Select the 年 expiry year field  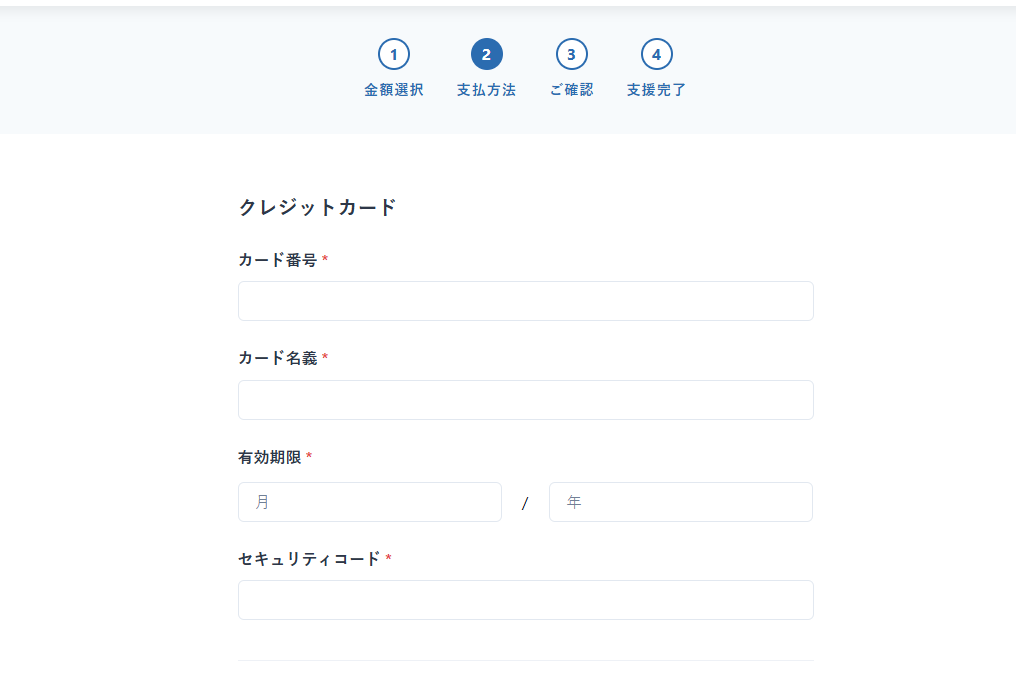[680, 502]
